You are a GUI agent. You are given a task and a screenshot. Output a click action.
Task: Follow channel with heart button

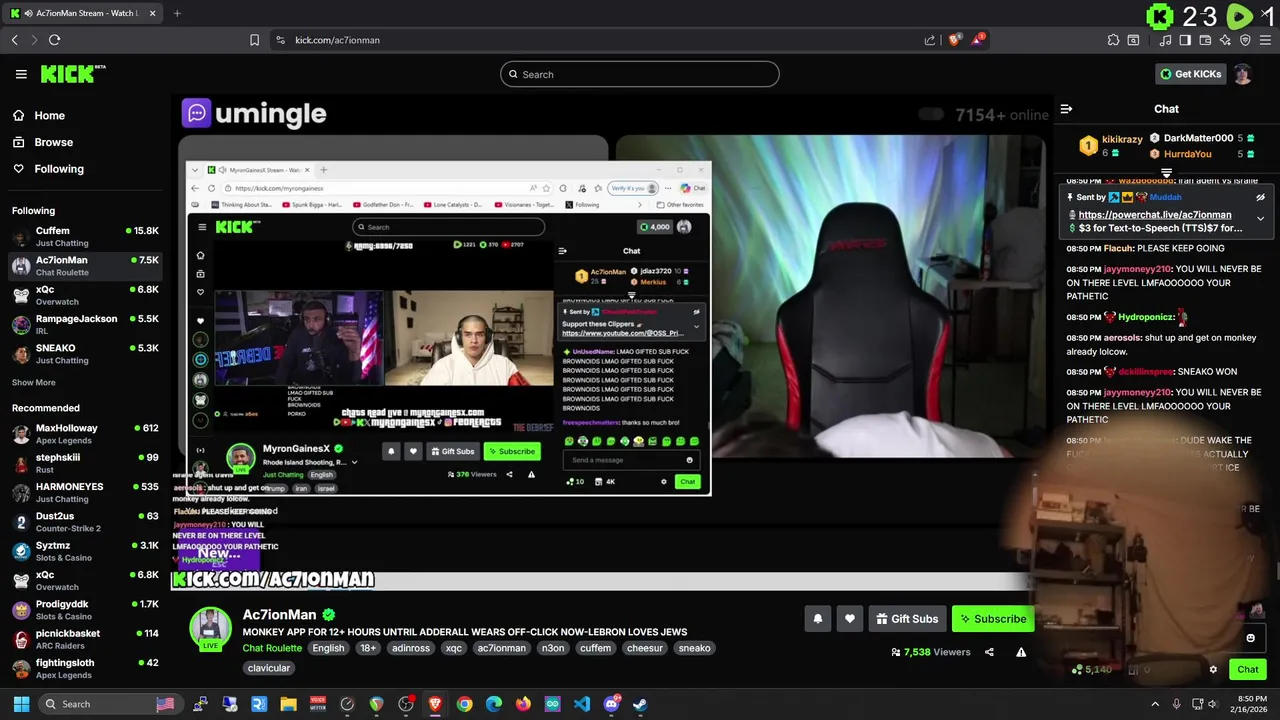(x=849, y=619)
